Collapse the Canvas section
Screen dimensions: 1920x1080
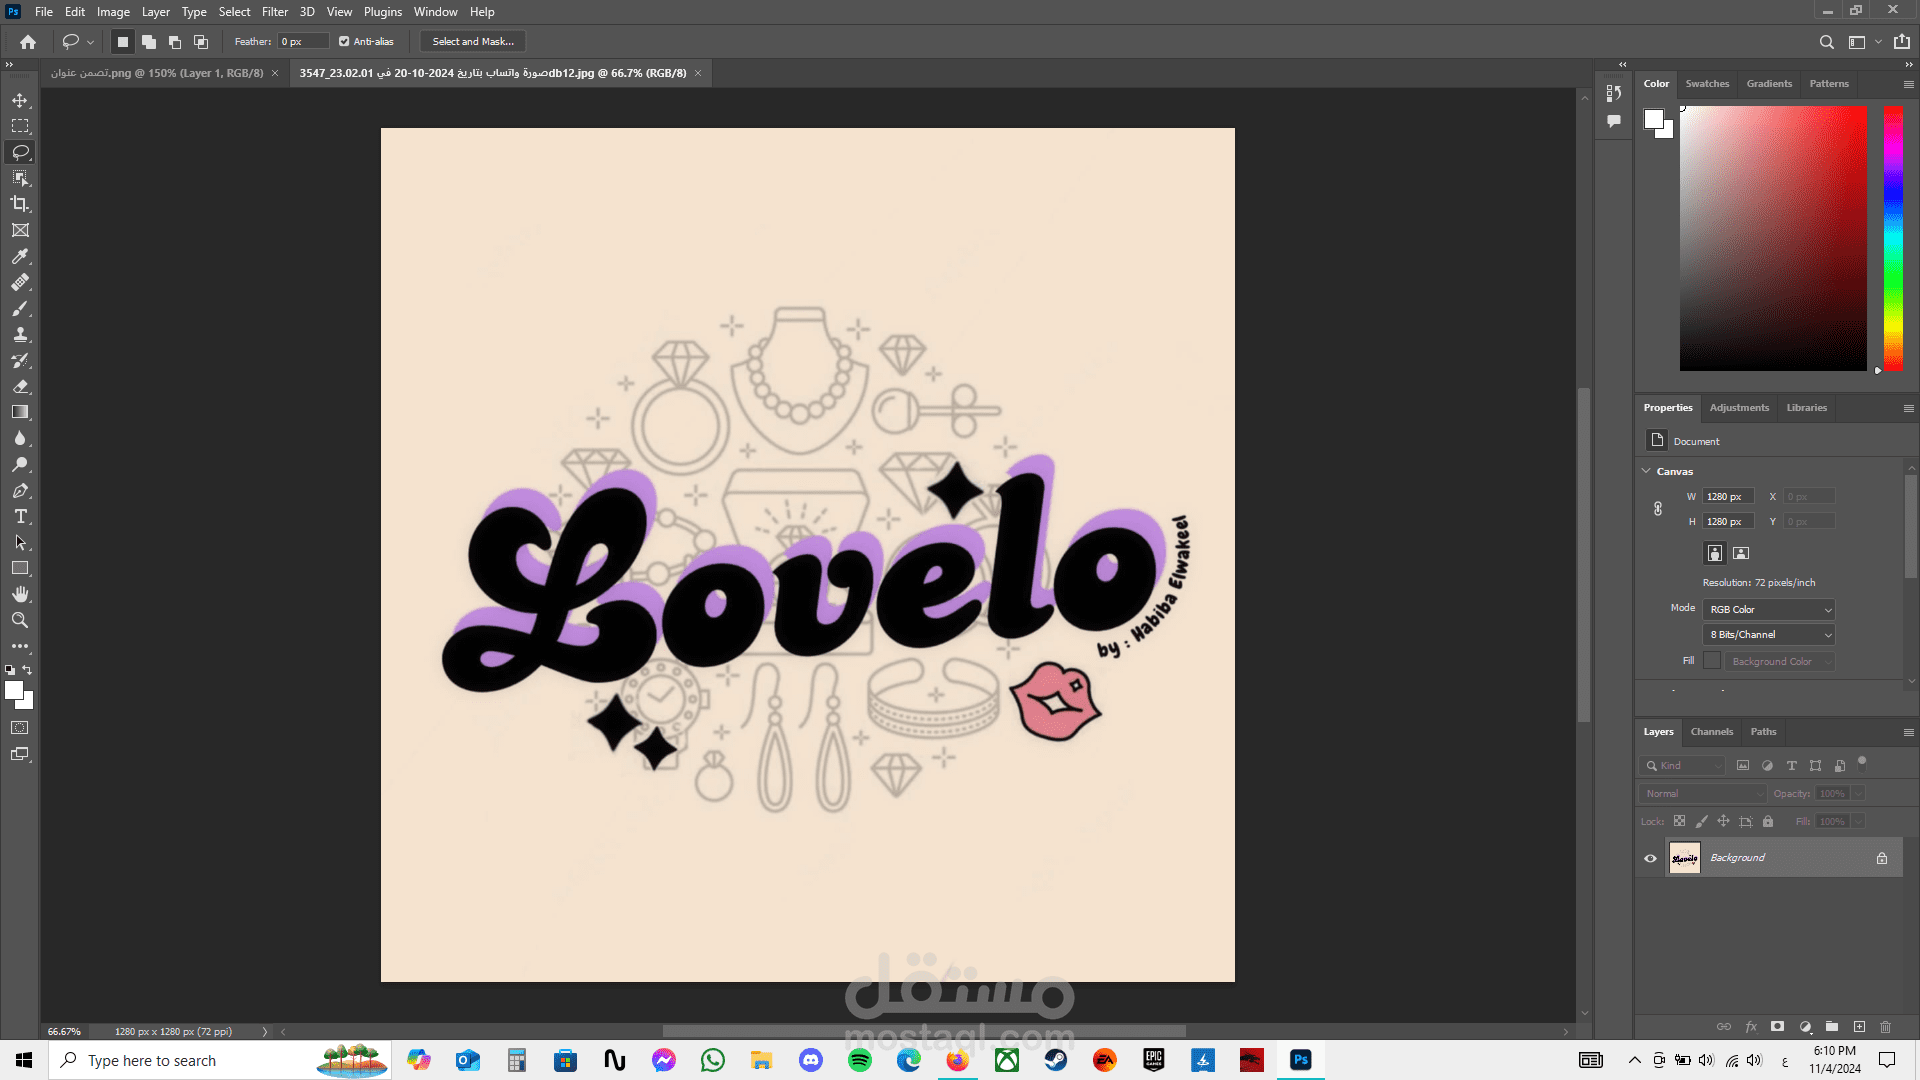pos(1646,471)
